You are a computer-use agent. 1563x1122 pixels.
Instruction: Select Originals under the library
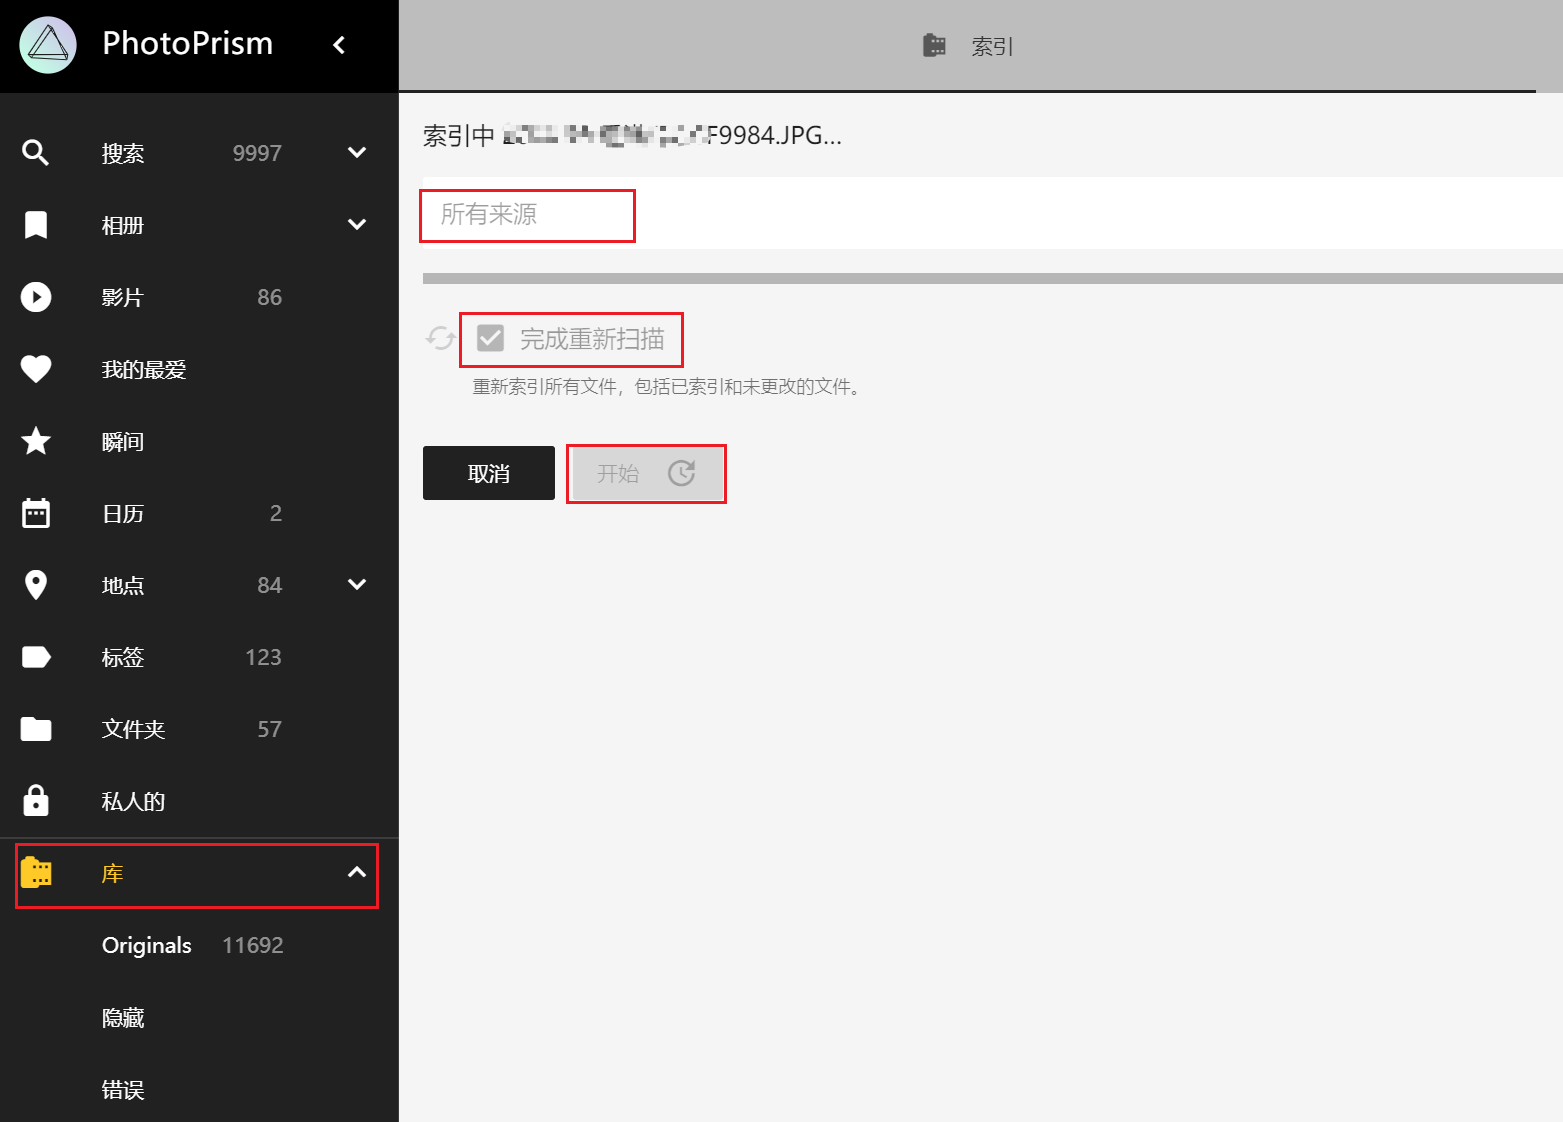click(x=147, y=945)
